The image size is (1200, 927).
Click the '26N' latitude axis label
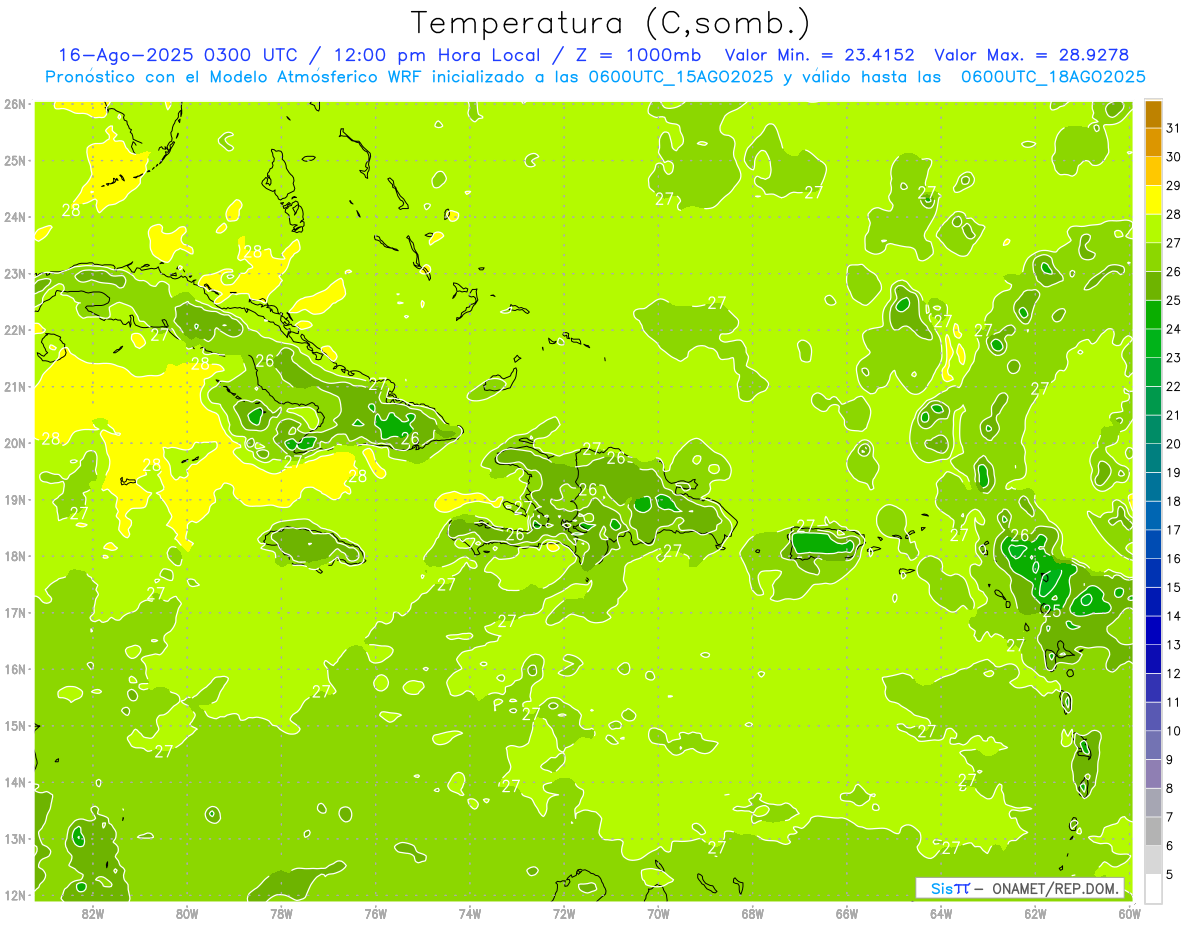point(15,104)
